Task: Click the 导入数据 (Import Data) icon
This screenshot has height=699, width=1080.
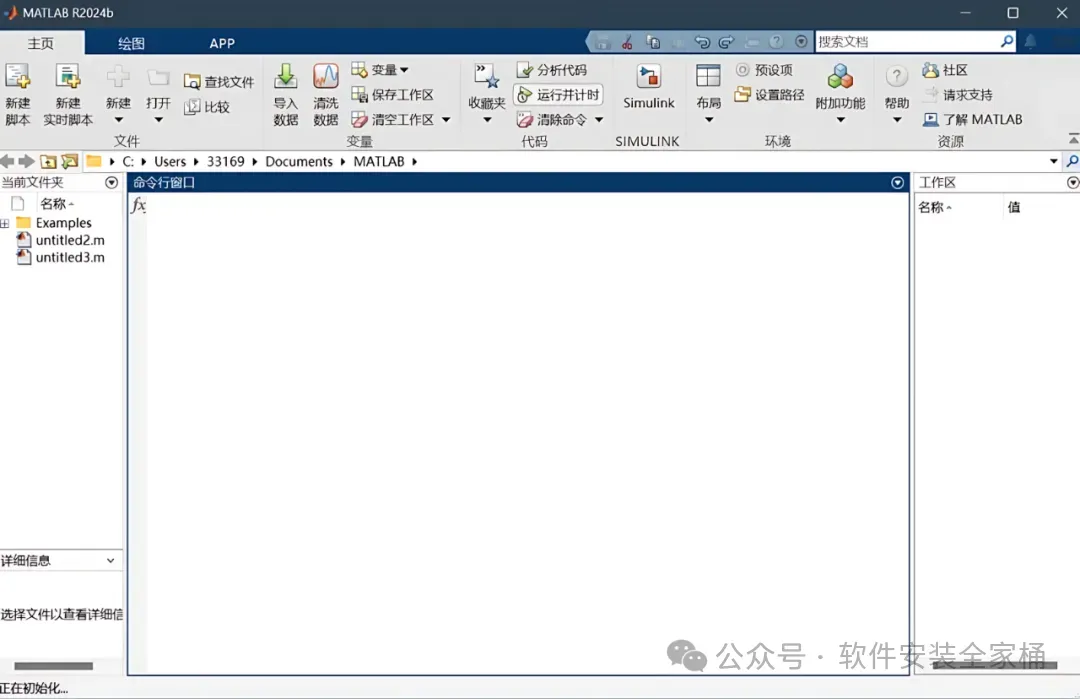Action: (x=285, y=77)
